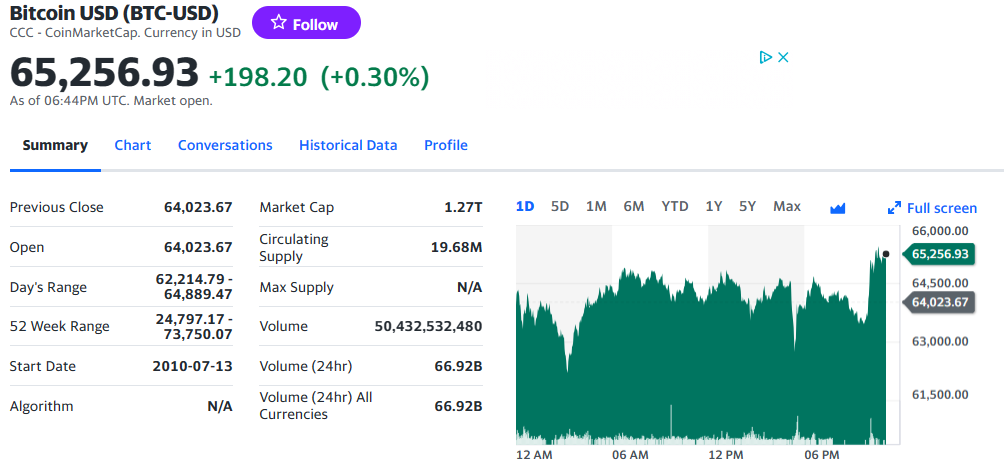Screen dimensions: 1004x467
Task: Select the 5D chart range
Action: tap(560, 206)
